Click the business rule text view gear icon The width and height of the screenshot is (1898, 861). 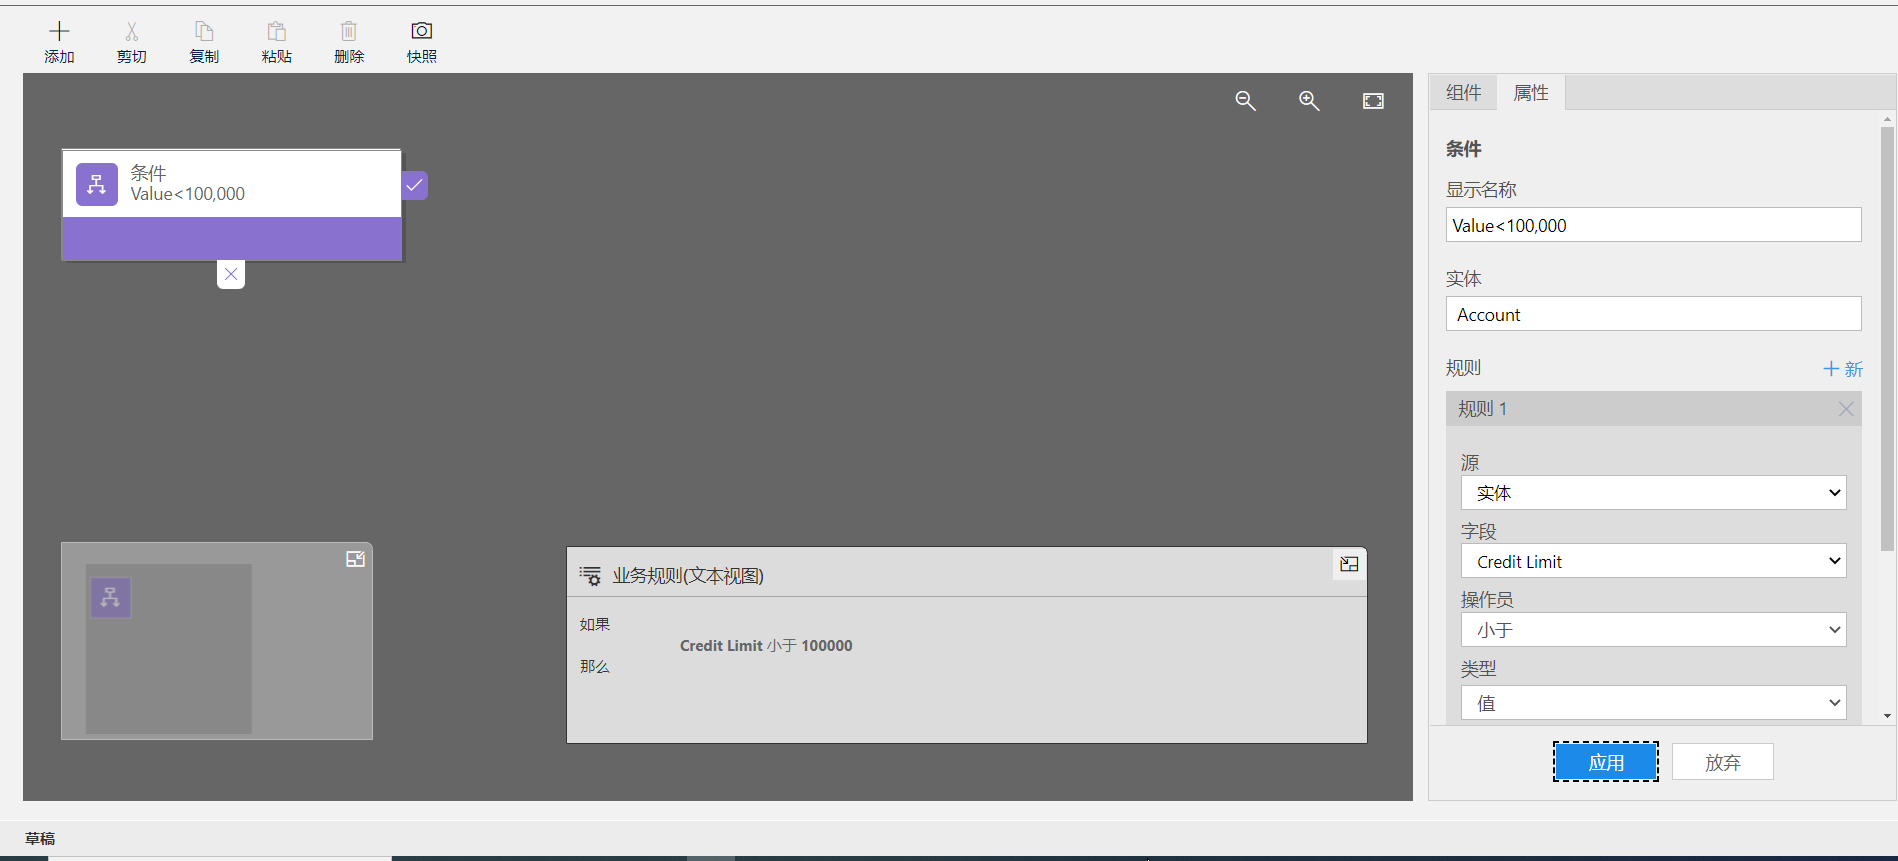coord(590,576)
